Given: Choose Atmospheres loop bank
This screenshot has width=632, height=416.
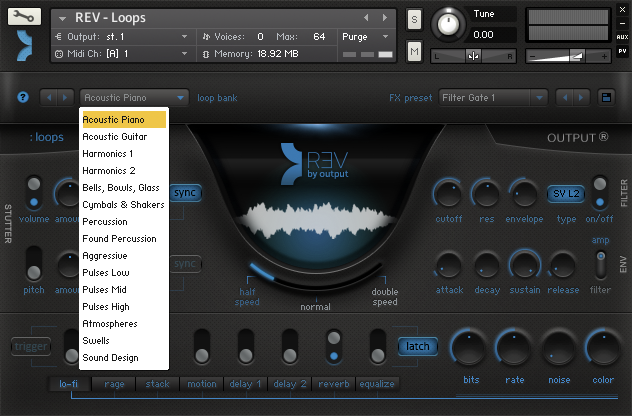Looking at the screenshot, I should click(124, 324).
